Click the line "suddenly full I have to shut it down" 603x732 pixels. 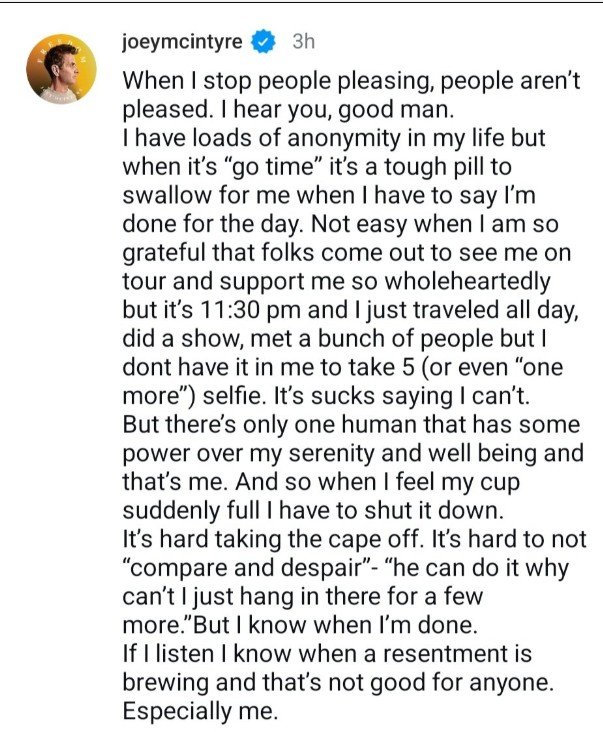(313, 510)
